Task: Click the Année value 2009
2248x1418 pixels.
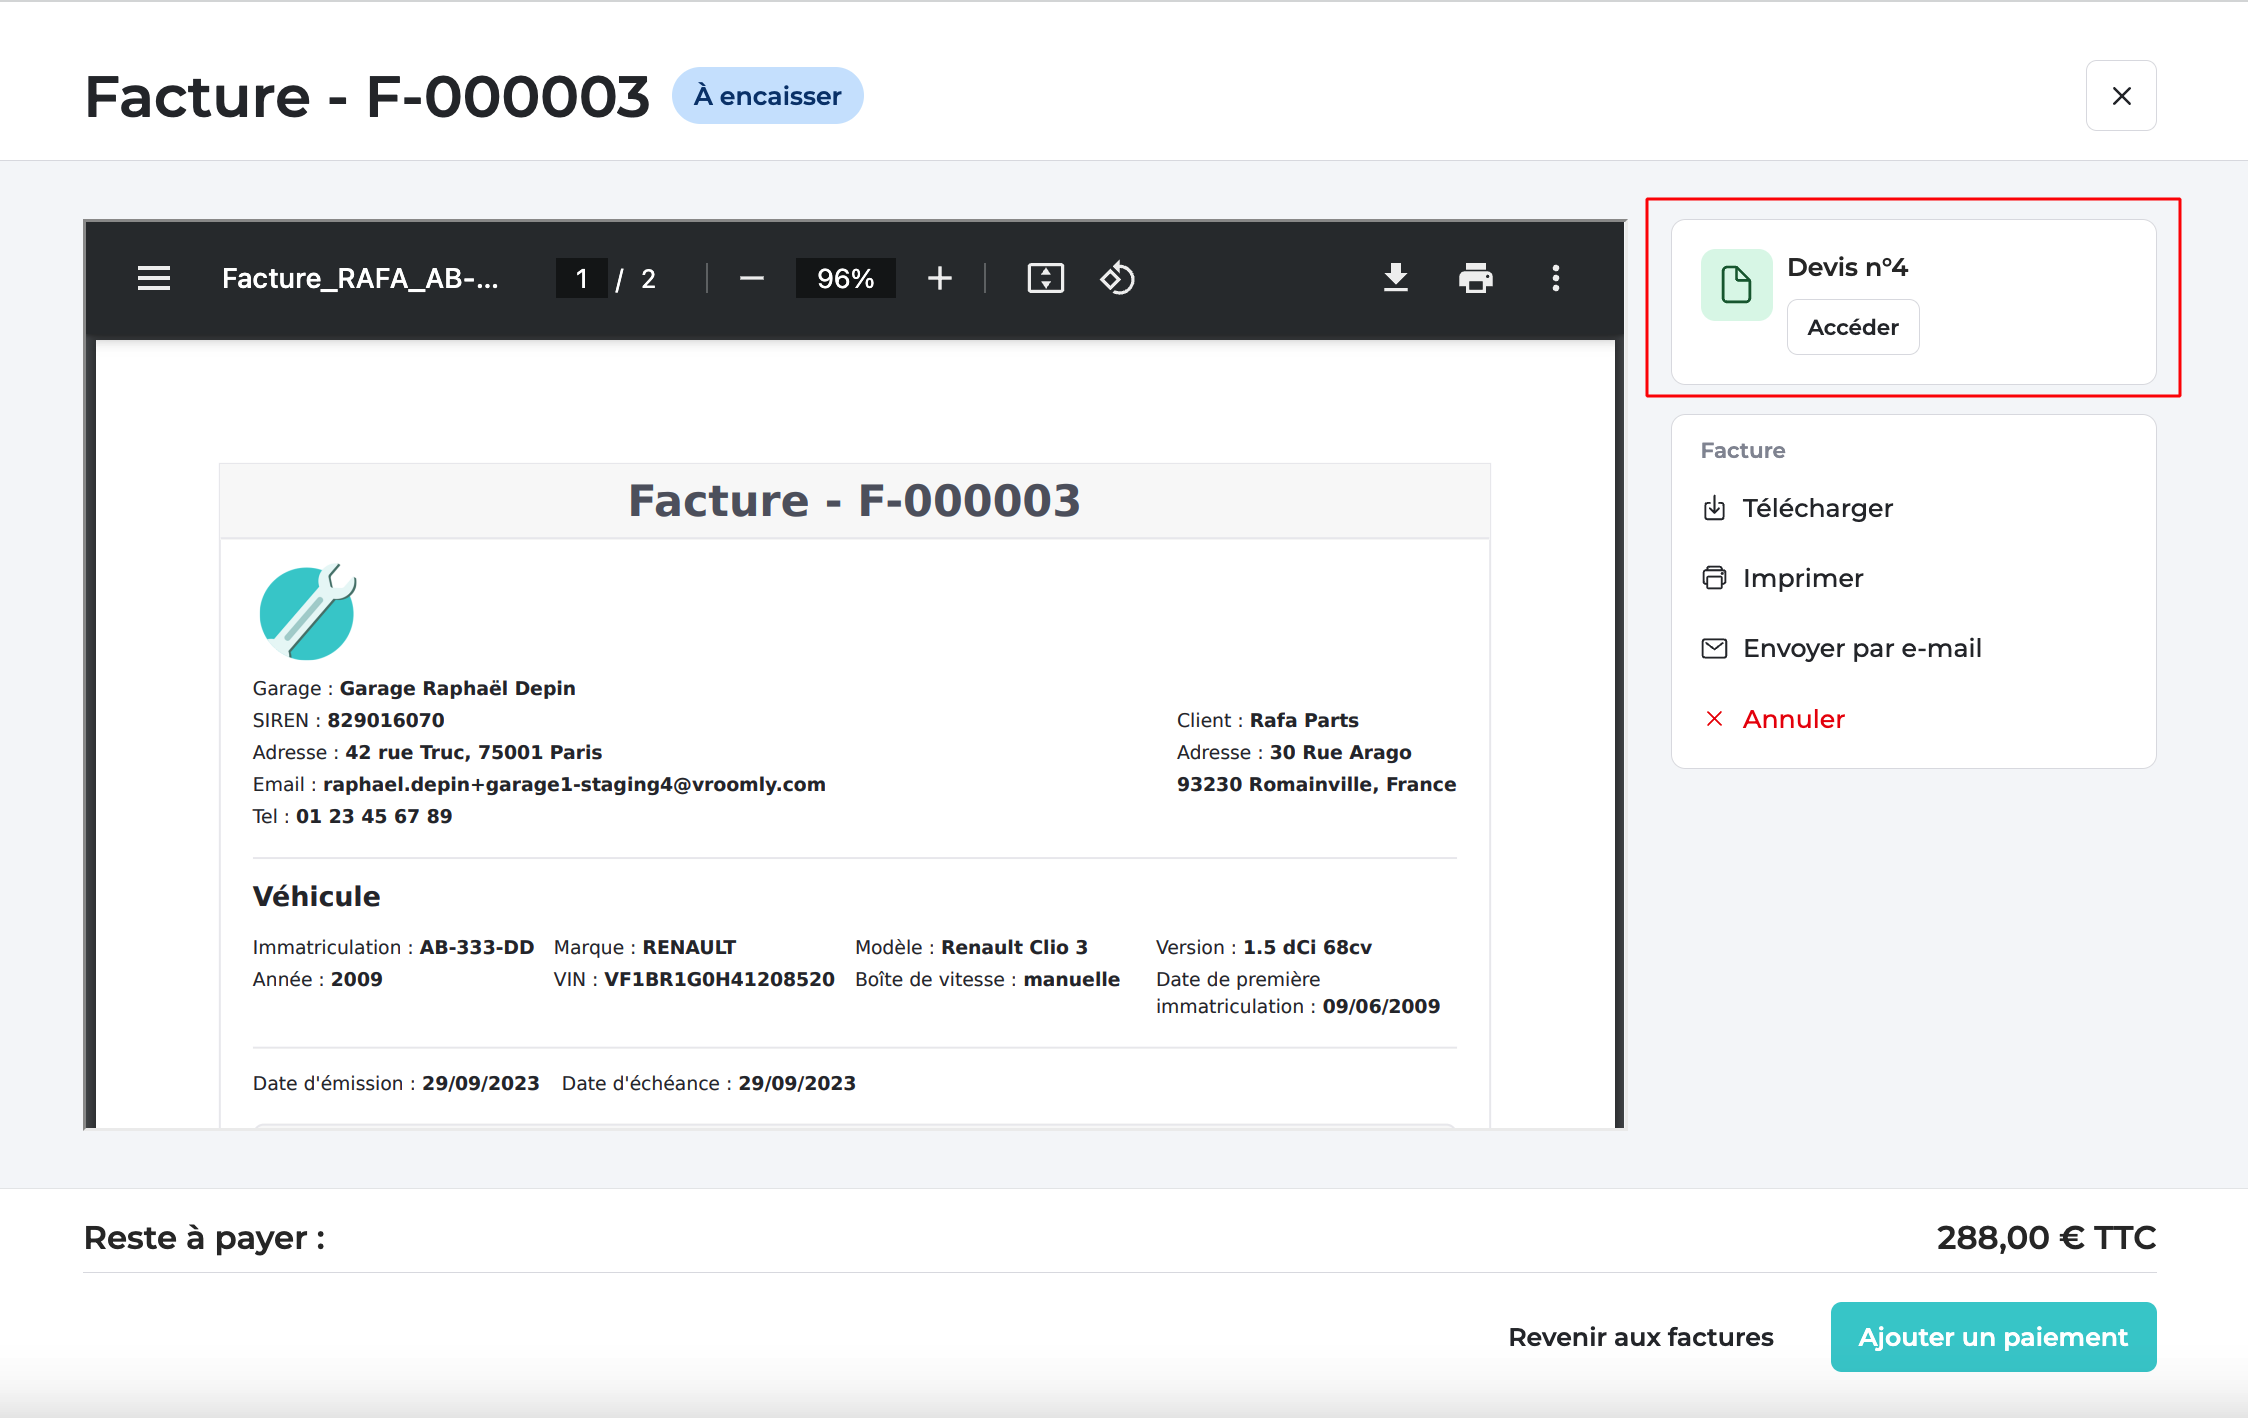Action: pos(356,979)
